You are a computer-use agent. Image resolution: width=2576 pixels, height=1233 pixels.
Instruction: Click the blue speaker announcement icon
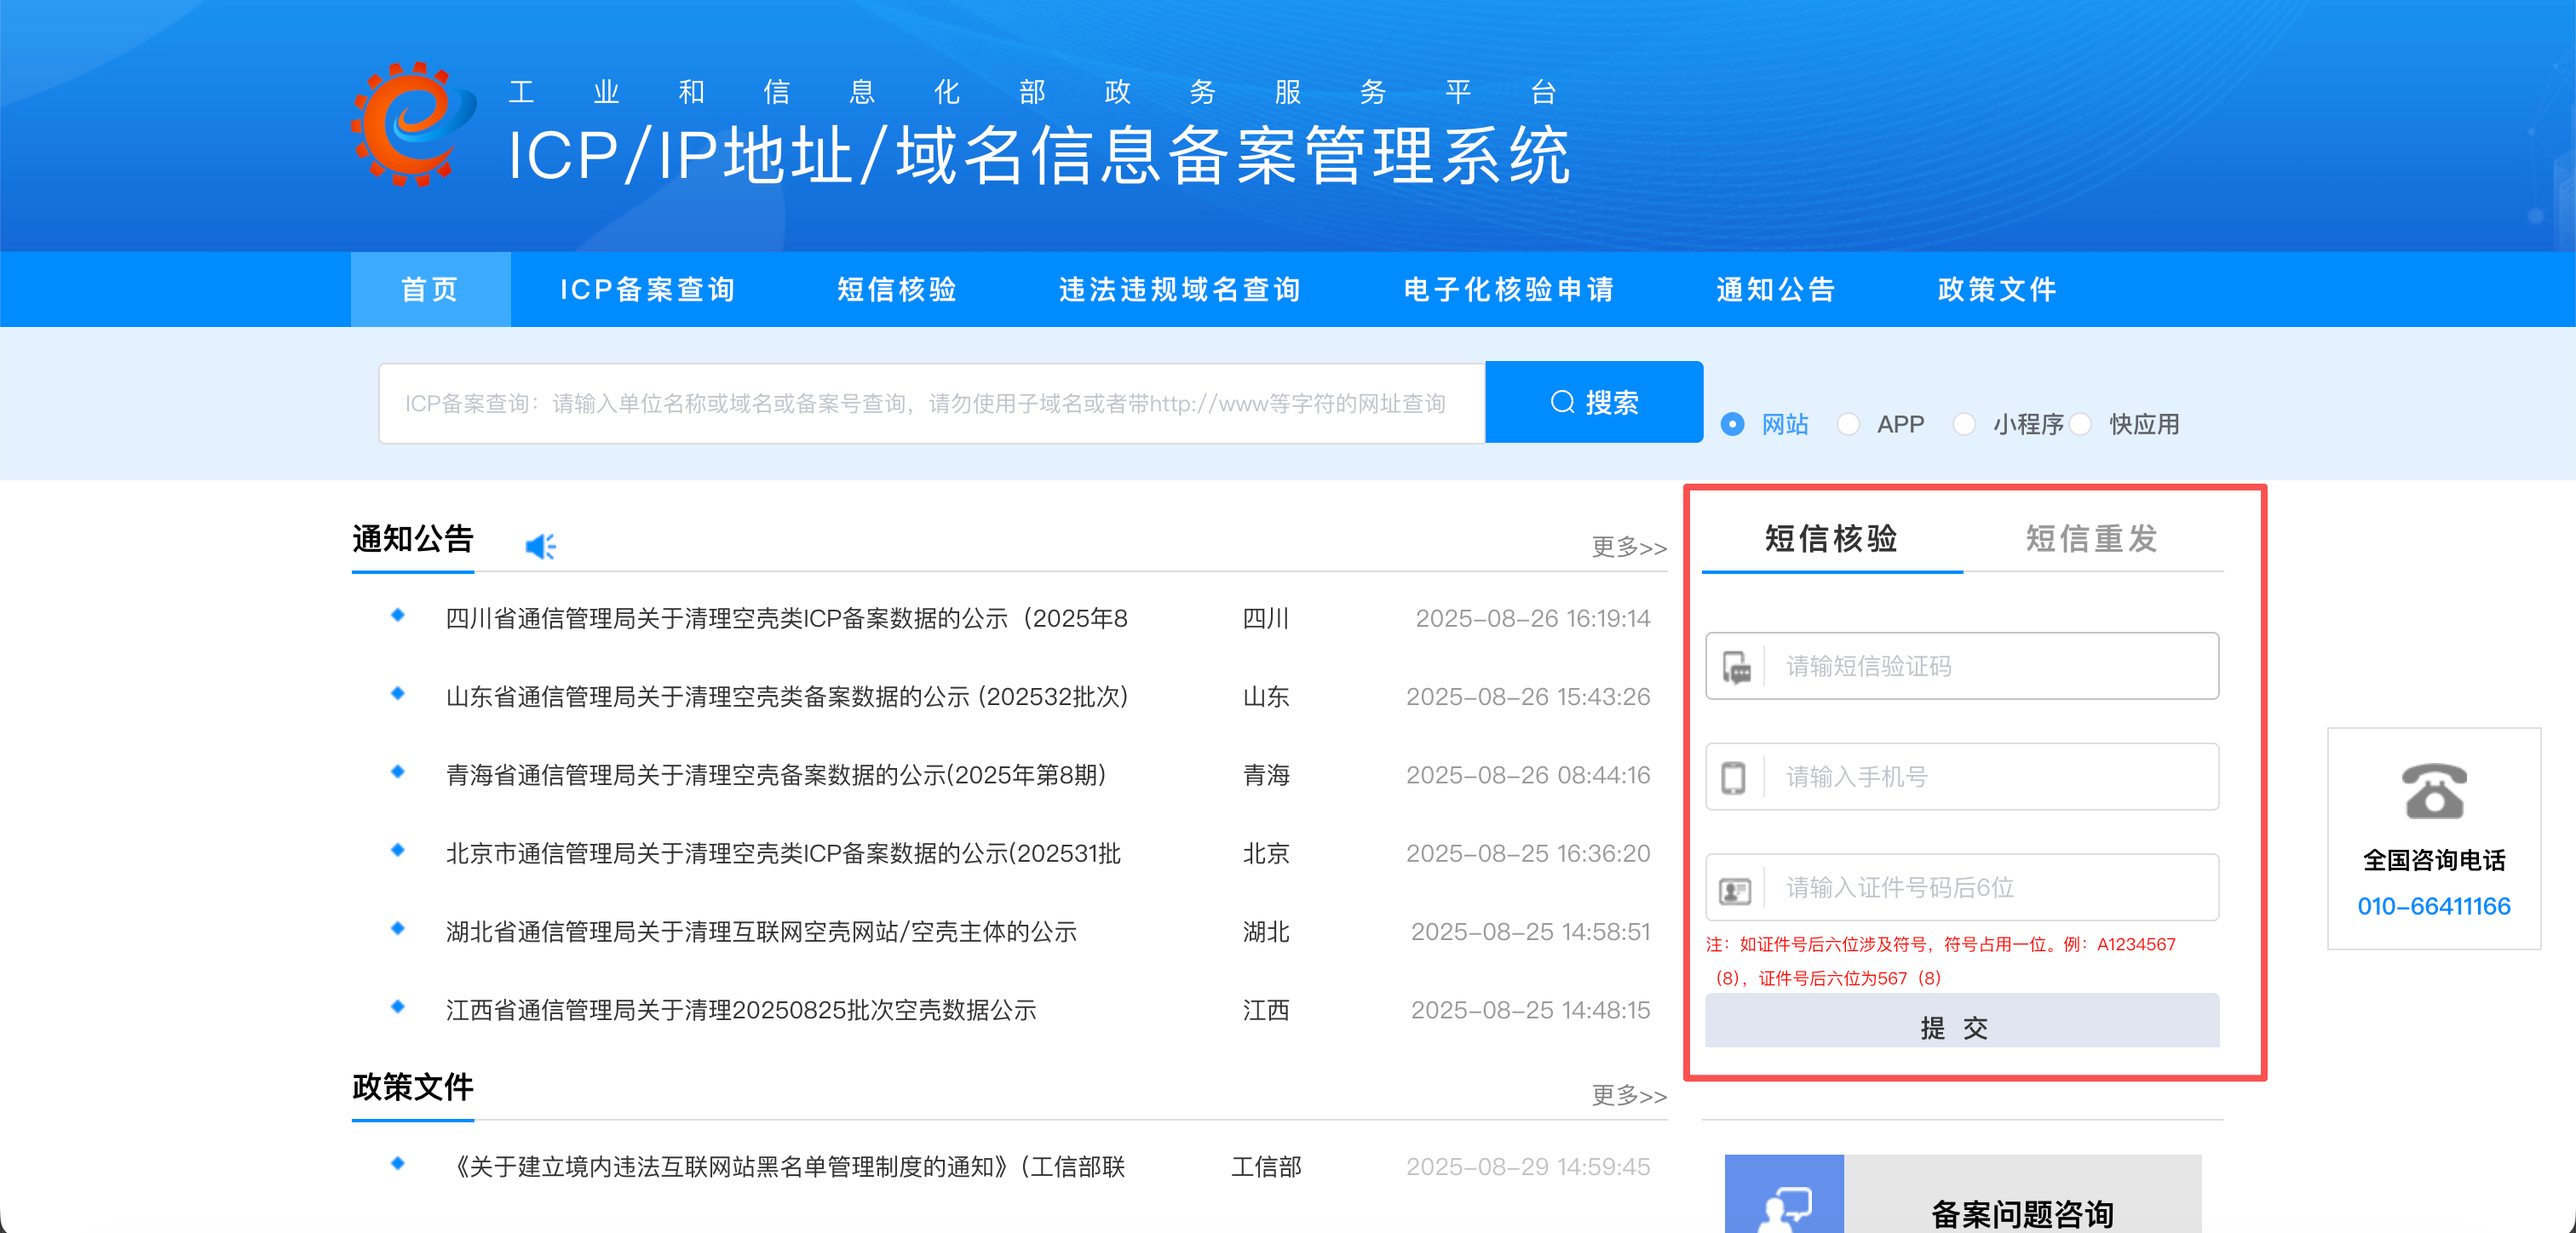tap(540, 546)
